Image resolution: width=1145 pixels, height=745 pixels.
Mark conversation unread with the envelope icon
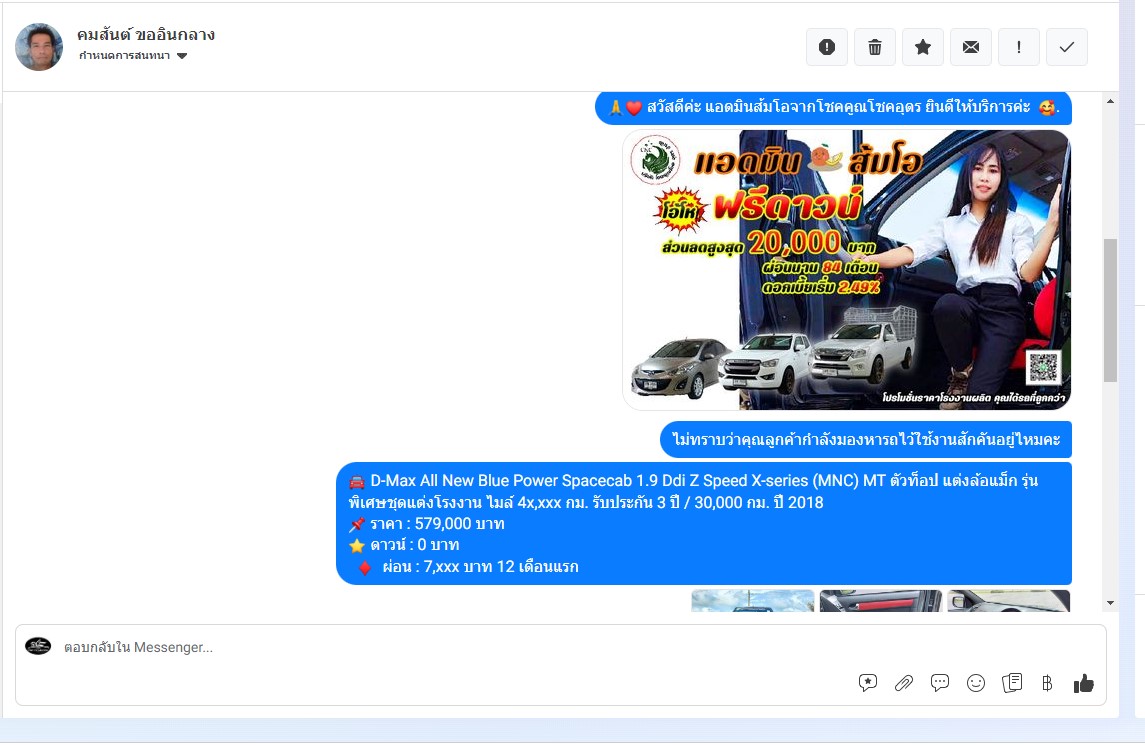tap(970, 47)
